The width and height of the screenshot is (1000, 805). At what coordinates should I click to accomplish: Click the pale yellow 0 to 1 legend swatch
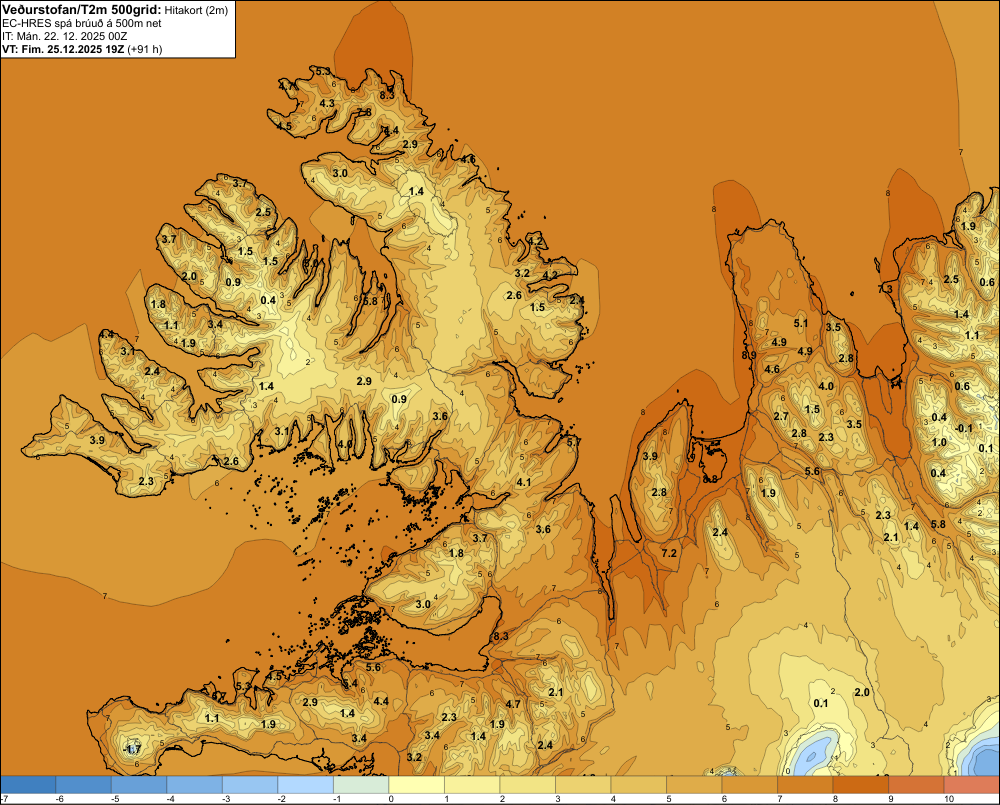click(416, 785)
